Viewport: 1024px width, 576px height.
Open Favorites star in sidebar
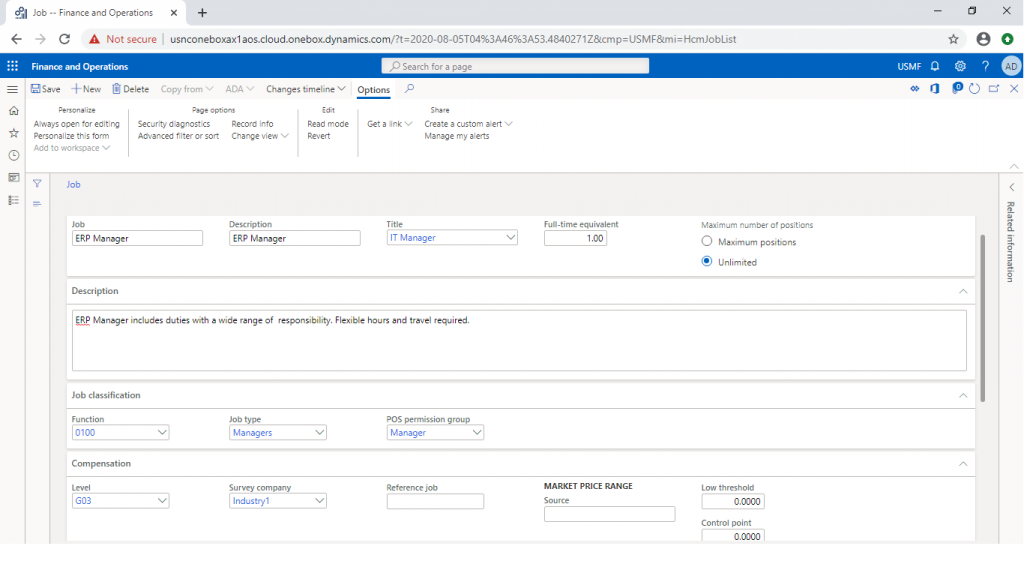pyautogui.click(x=14, y=133)
